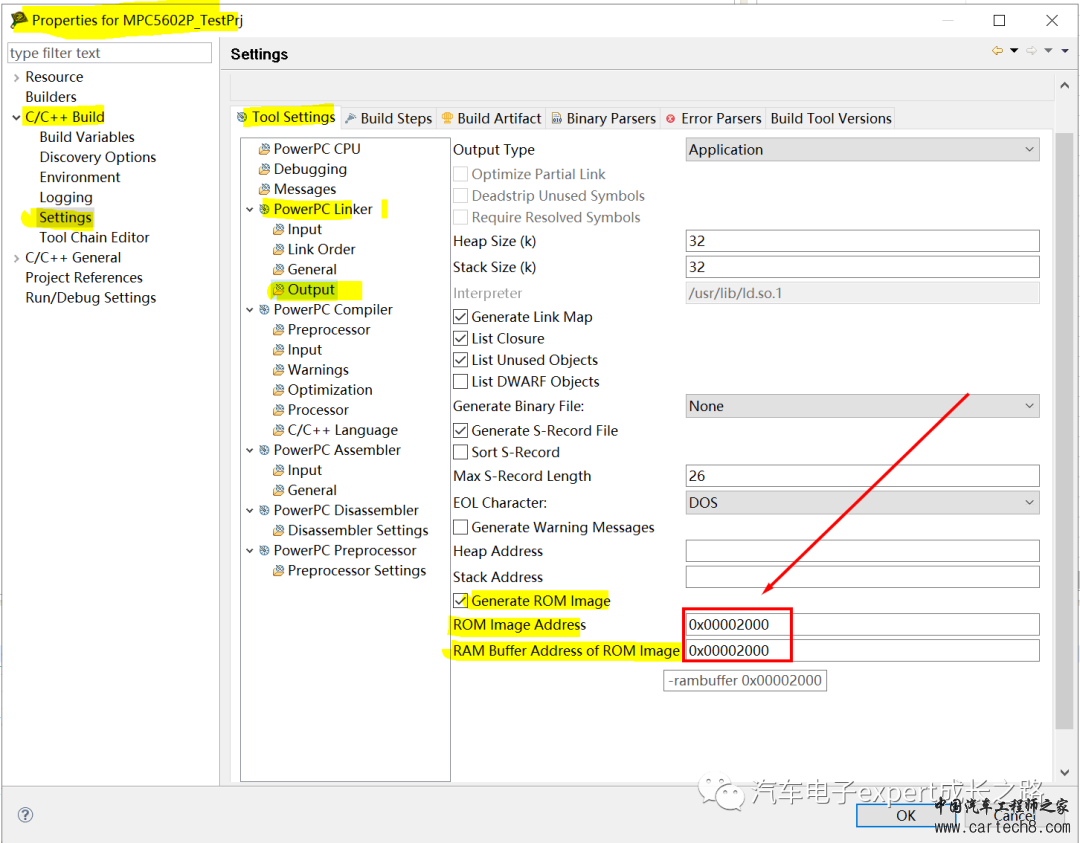Toggle List Unused Objects checkbox
Screen dimensions: 1080x843
pyautogui.click(x=461, y=360)
